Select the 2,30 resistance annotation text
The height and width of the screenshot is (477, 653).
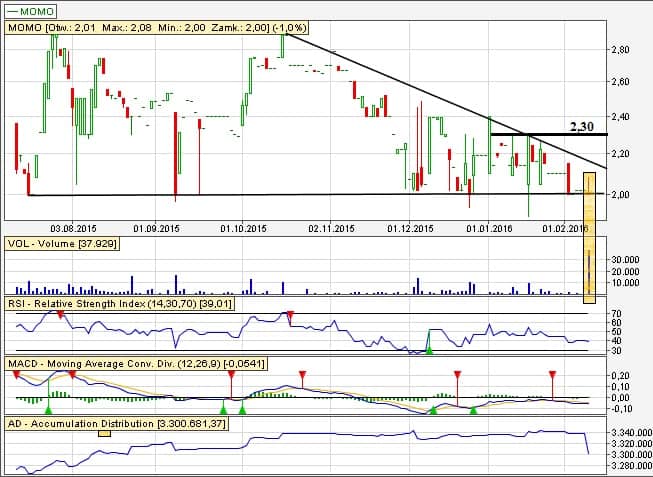tap(581, 127)
